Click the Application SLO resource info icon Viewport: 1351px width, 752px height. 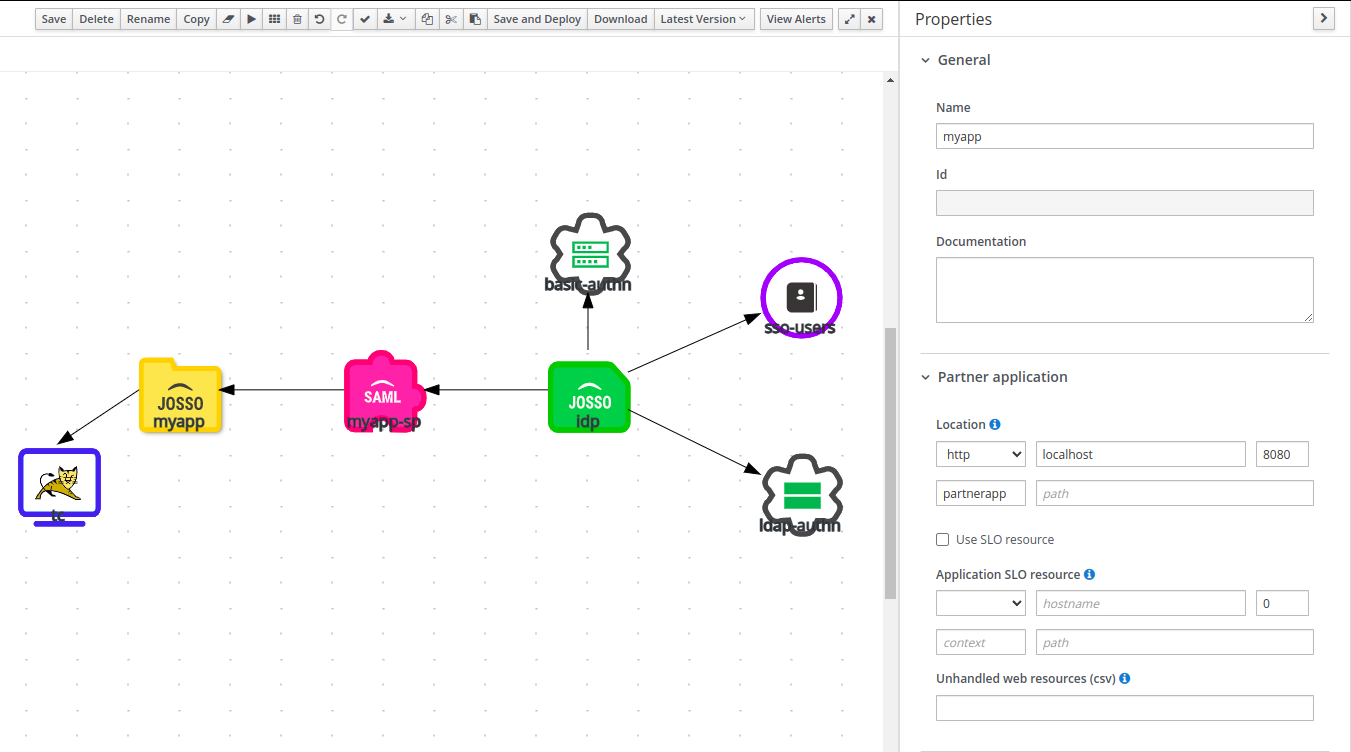(1089, 575)
